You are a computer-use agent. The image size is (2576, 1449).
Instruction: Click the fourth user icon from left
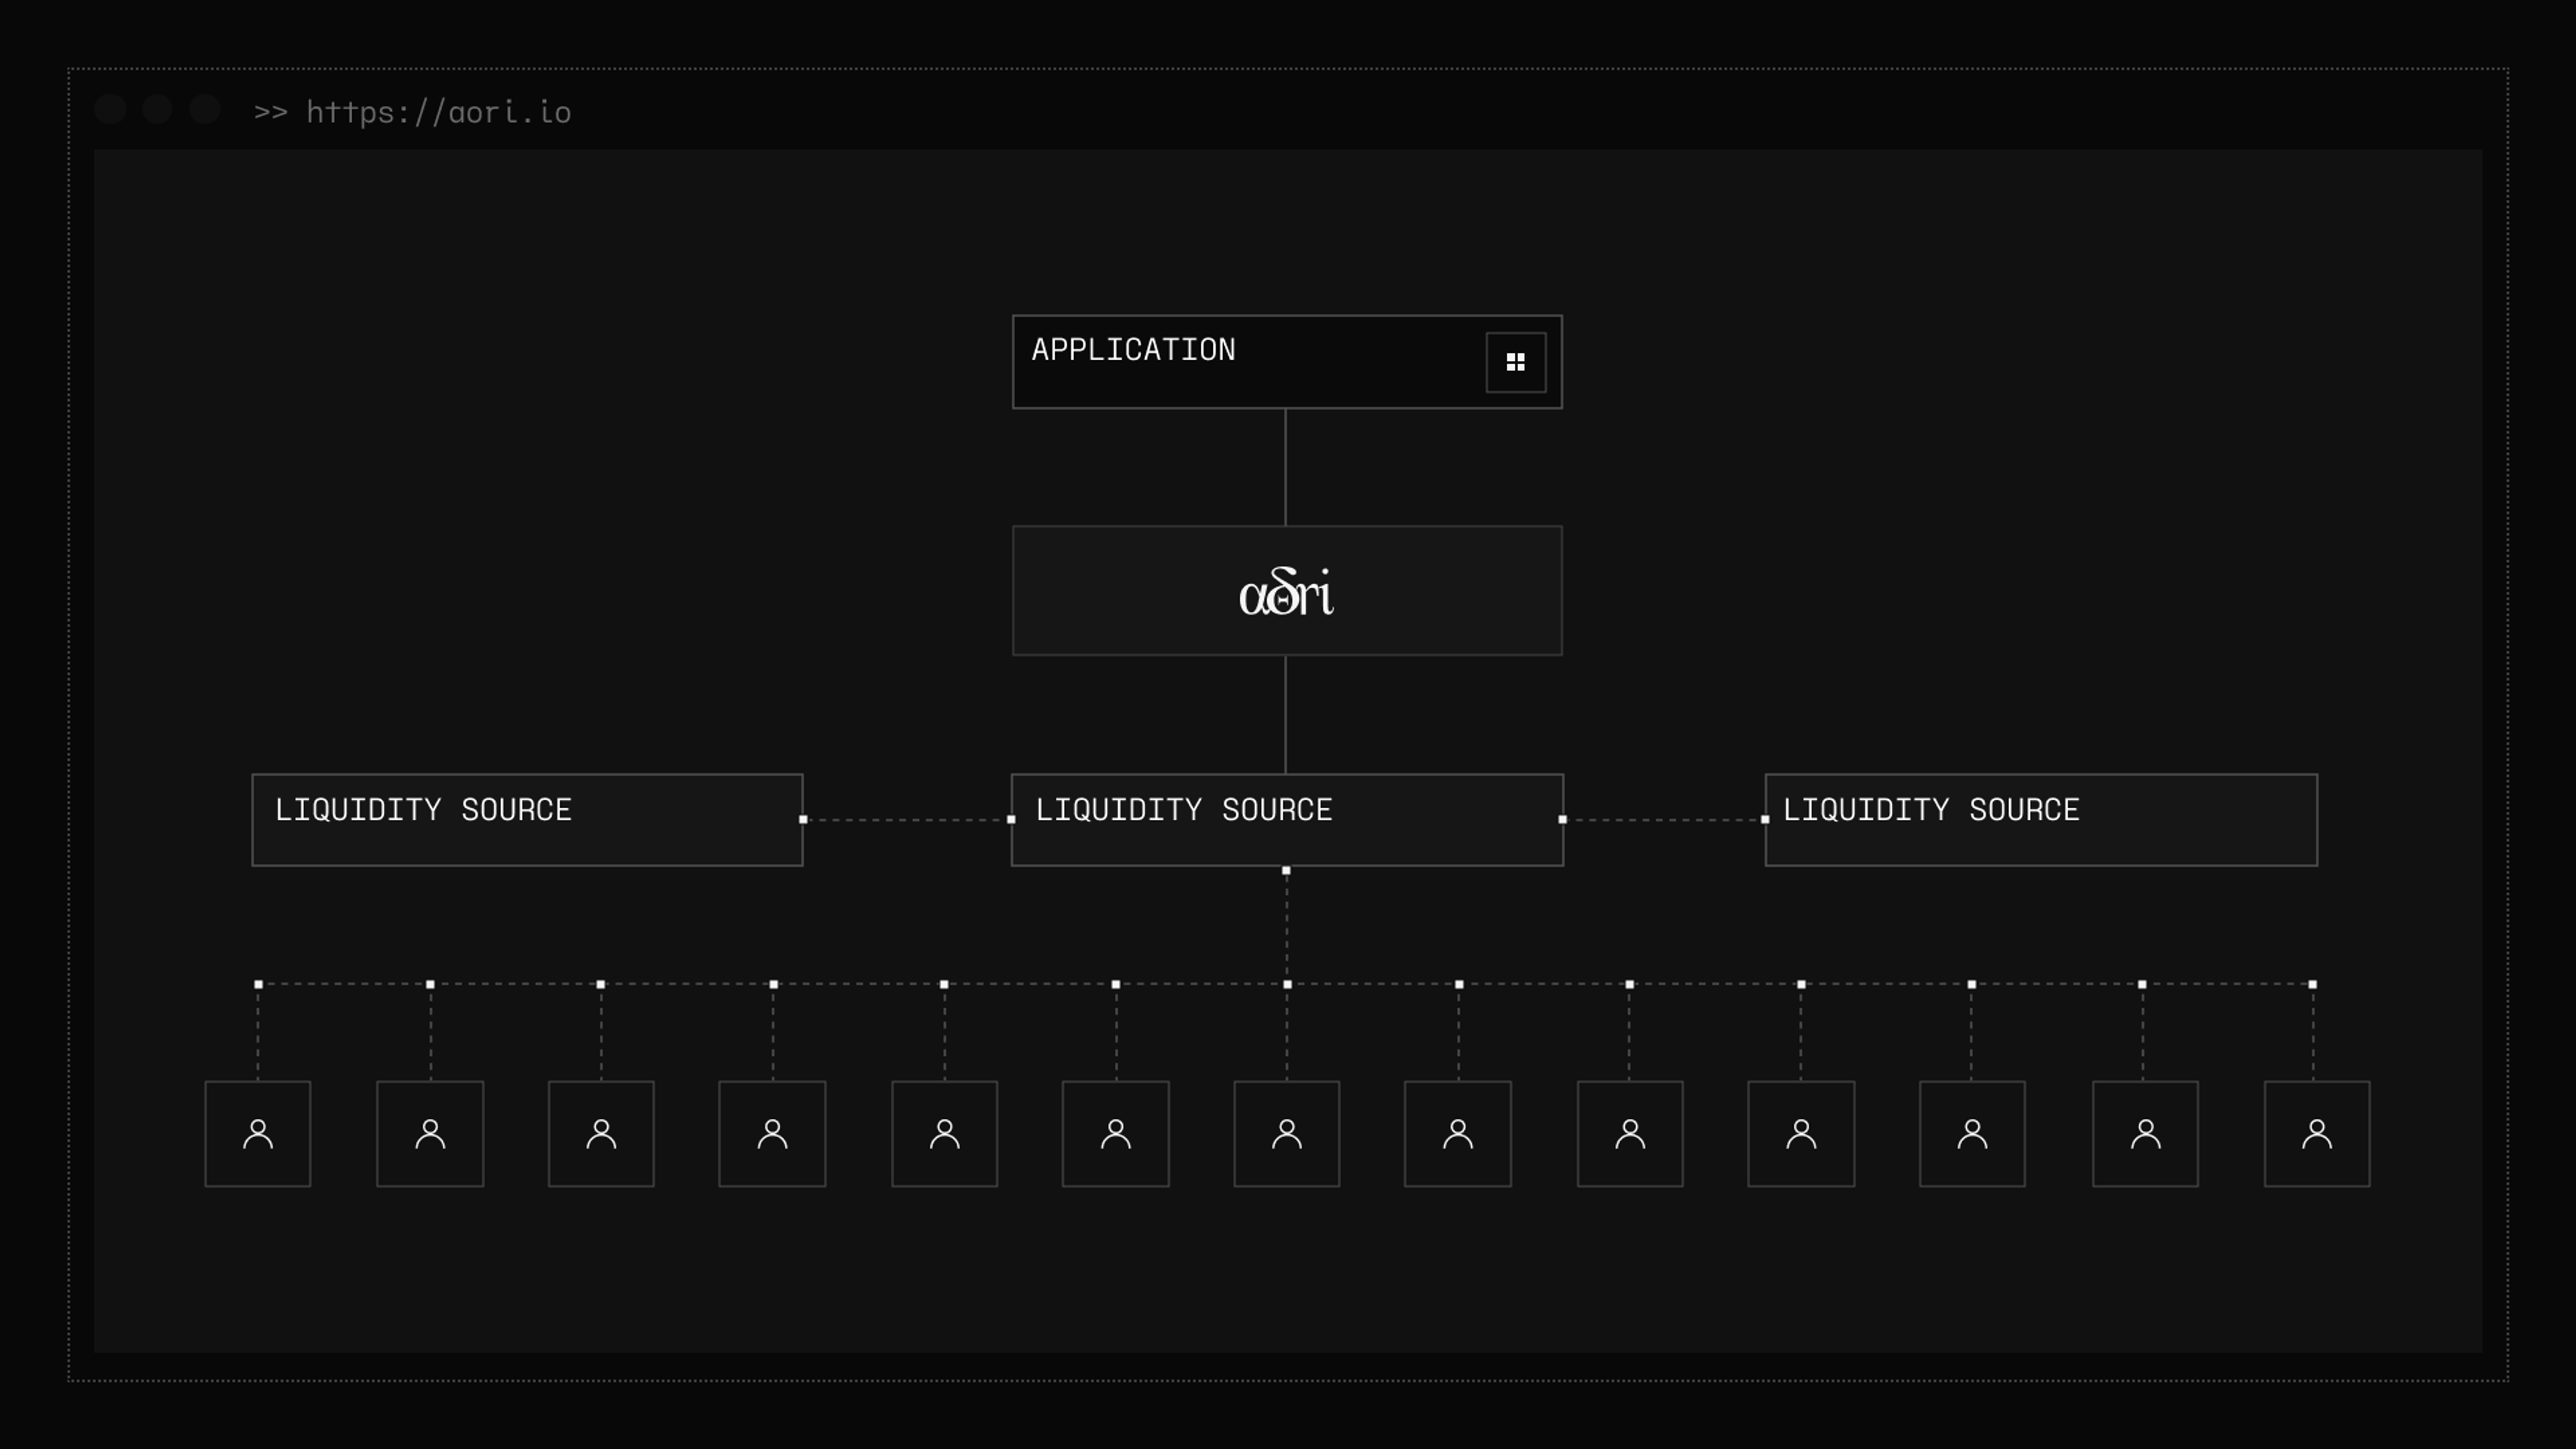pos(772,1134)
